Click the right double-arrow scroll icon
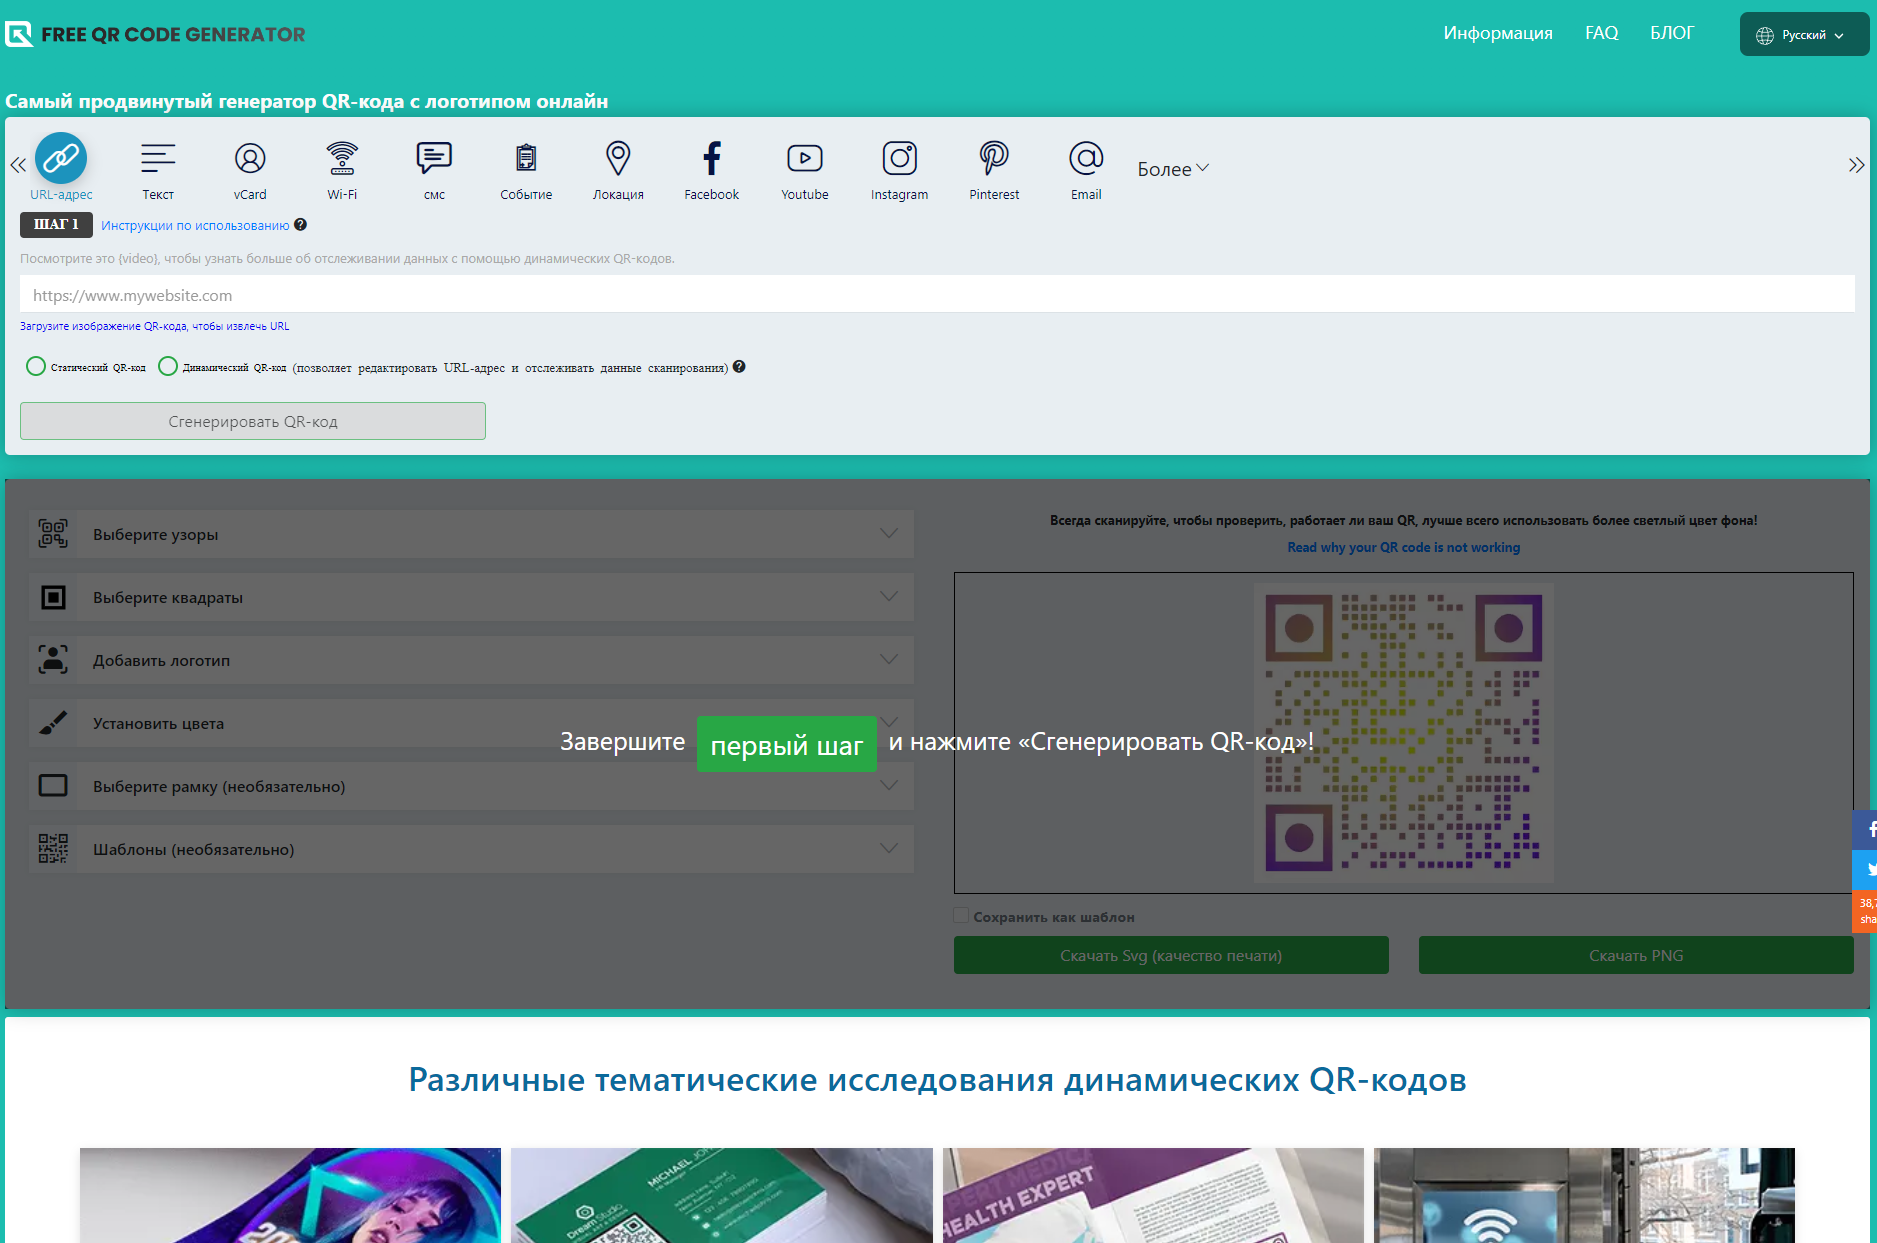 [1856, 165]
